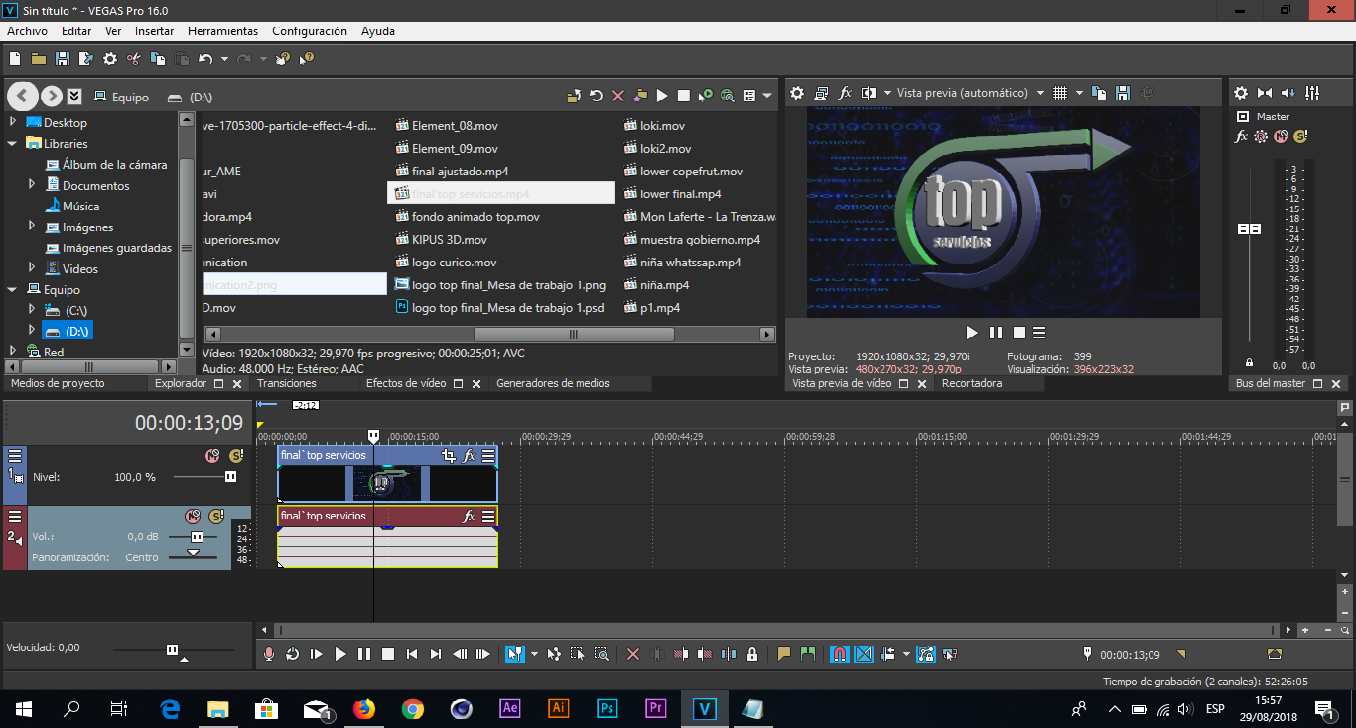1356x728 pixels.
Task: Expand Desktop tree node
Action: 13,122
